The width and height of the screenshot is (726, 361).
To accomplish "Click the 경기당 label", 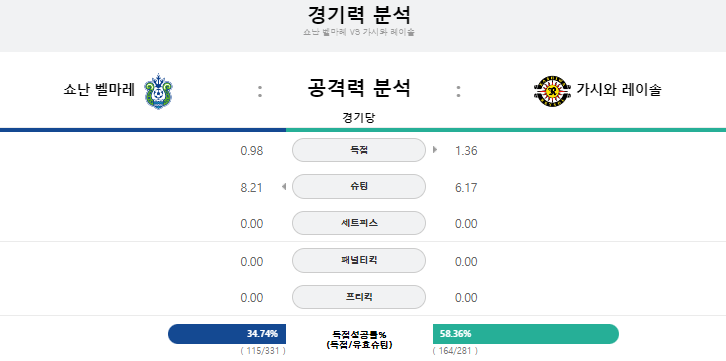I will (x=359, y=118).
